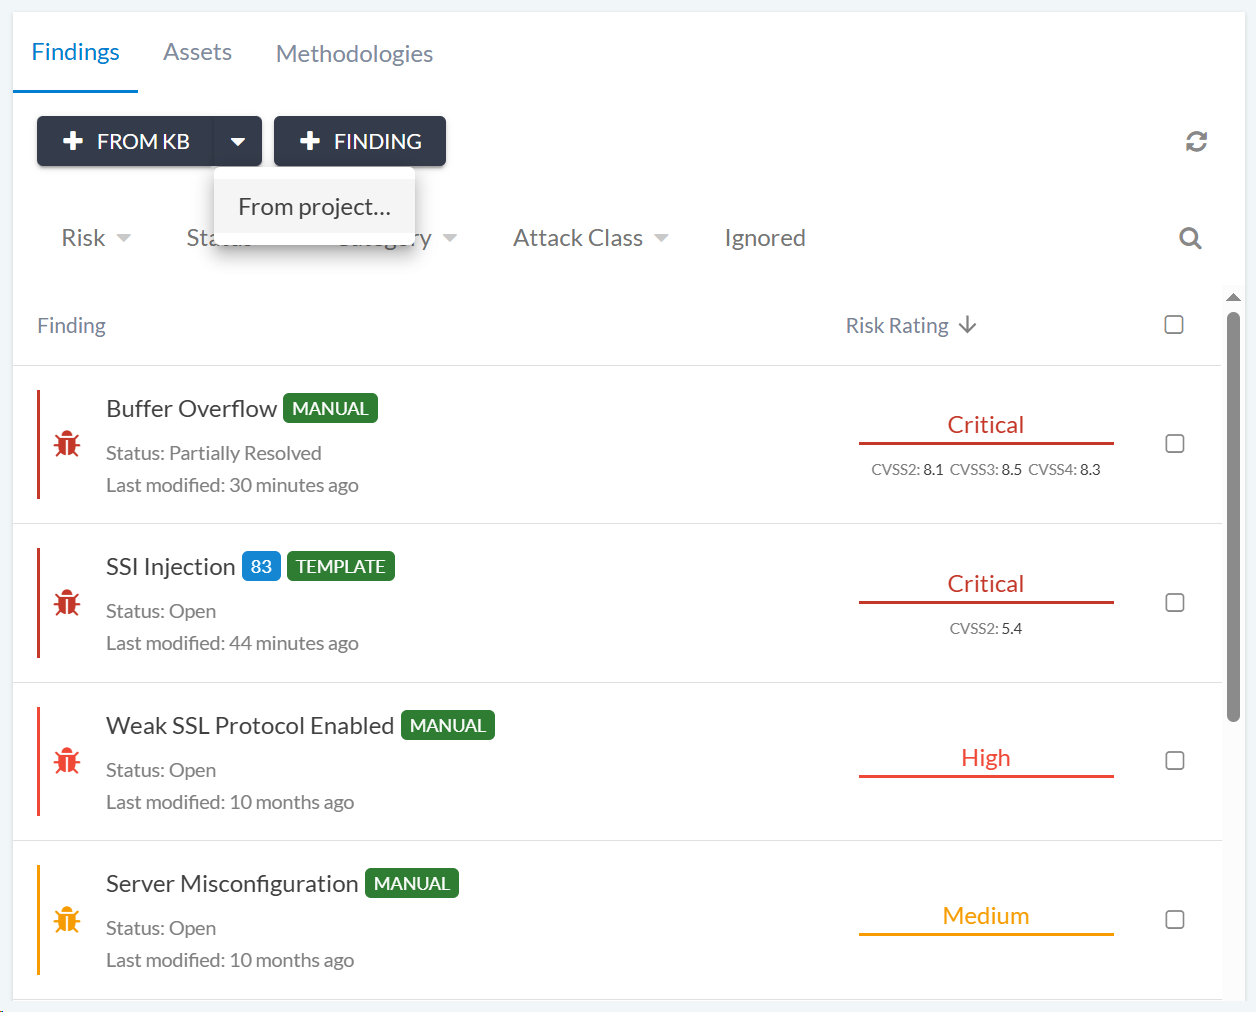Click the blue 83 badge on SSI Injection
Viewport: 1256px width, 1012px height.
(x=261, y=567)
